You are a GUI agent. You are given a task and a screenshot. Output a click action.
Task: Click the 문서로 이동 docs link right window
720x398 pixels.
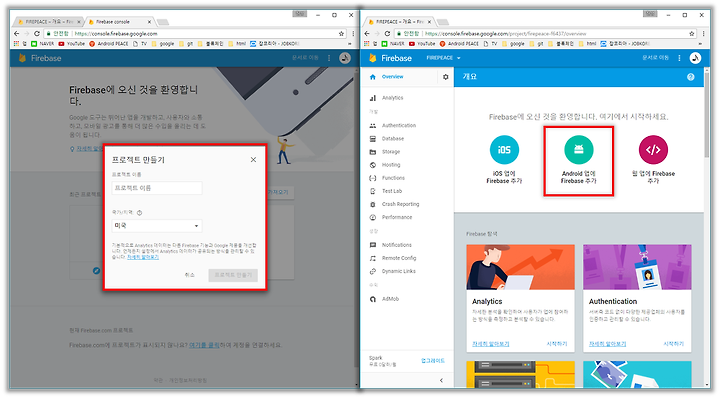coord(655,58)
